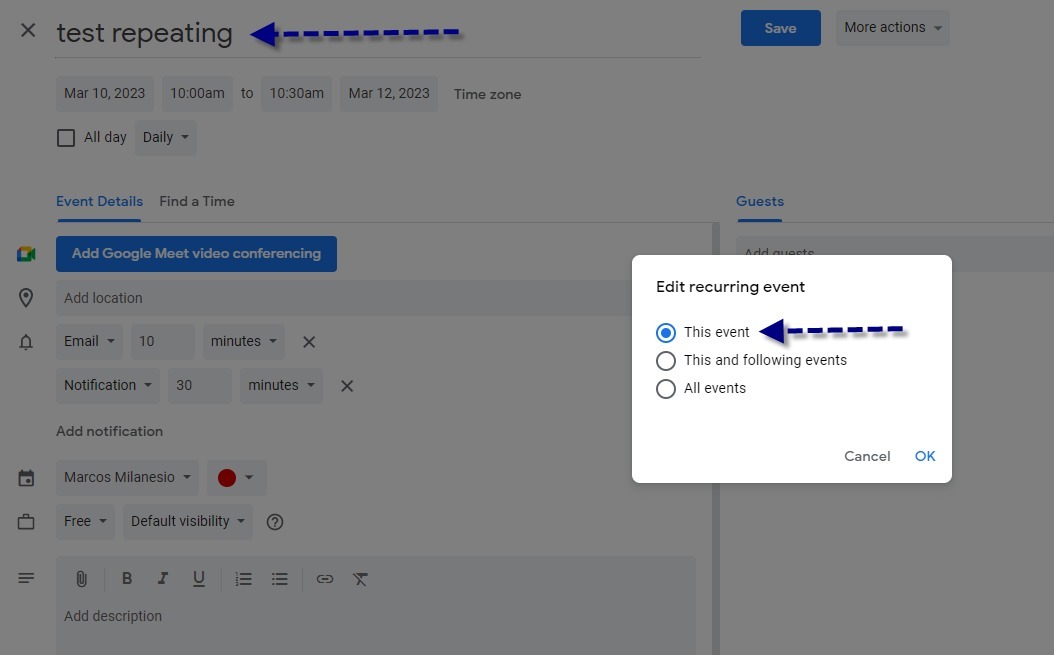The height and width of the screenshot is (655, 1054).
Task: Open the Default visibility dropdown
Action: (x=187, y=521)
